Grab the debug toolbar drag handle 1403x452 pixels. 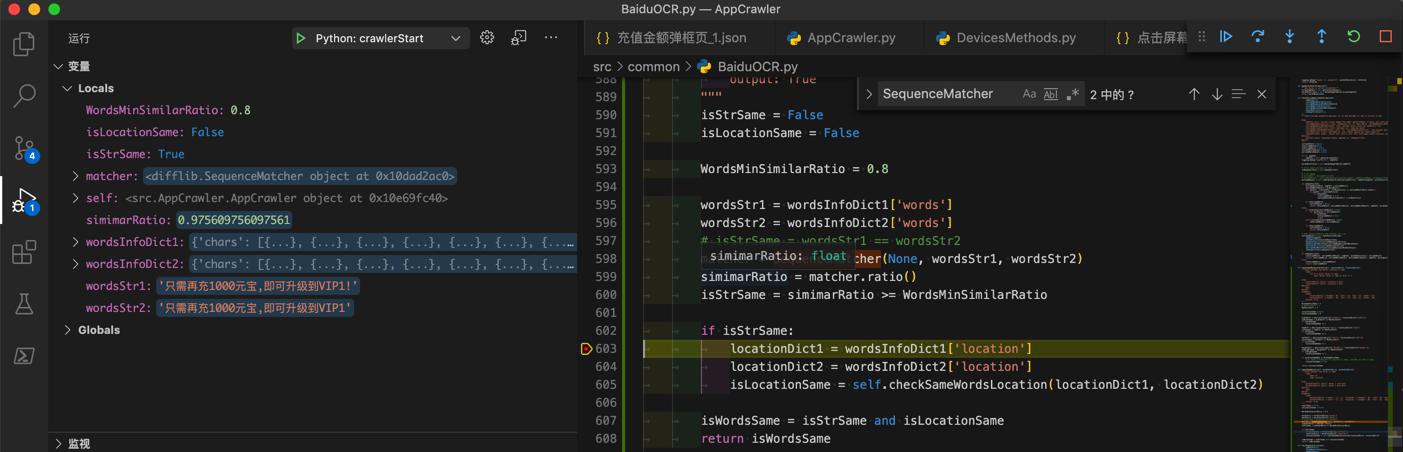coord(1202,37)
